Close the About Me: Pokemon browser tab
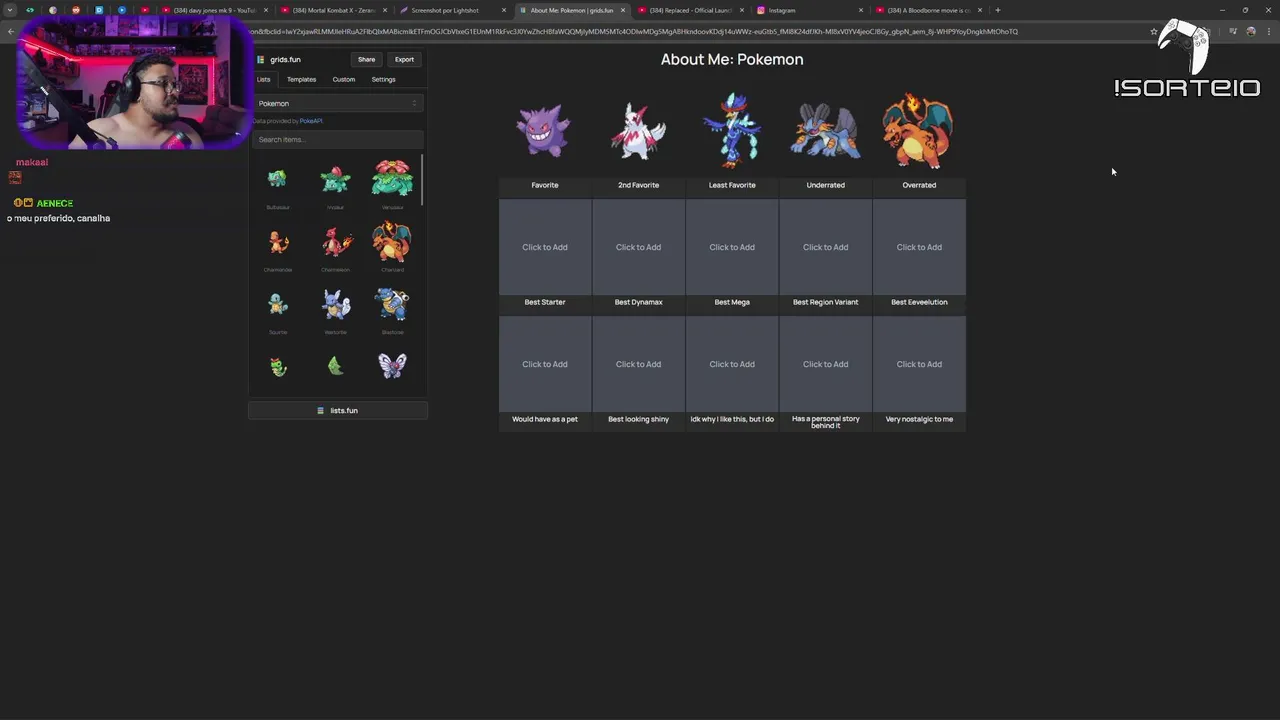 click(x=623, y=10)
